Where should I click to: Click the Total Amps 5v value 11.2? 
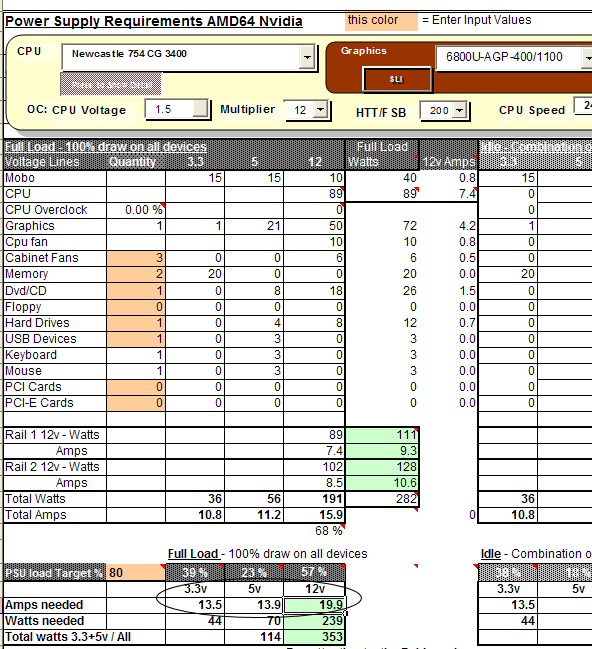point(254,515)
